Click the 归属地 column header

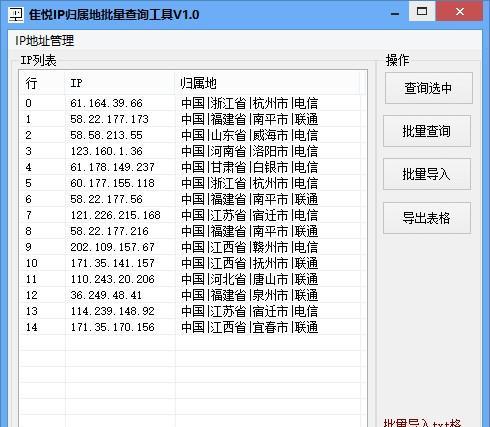click(198, 83)
